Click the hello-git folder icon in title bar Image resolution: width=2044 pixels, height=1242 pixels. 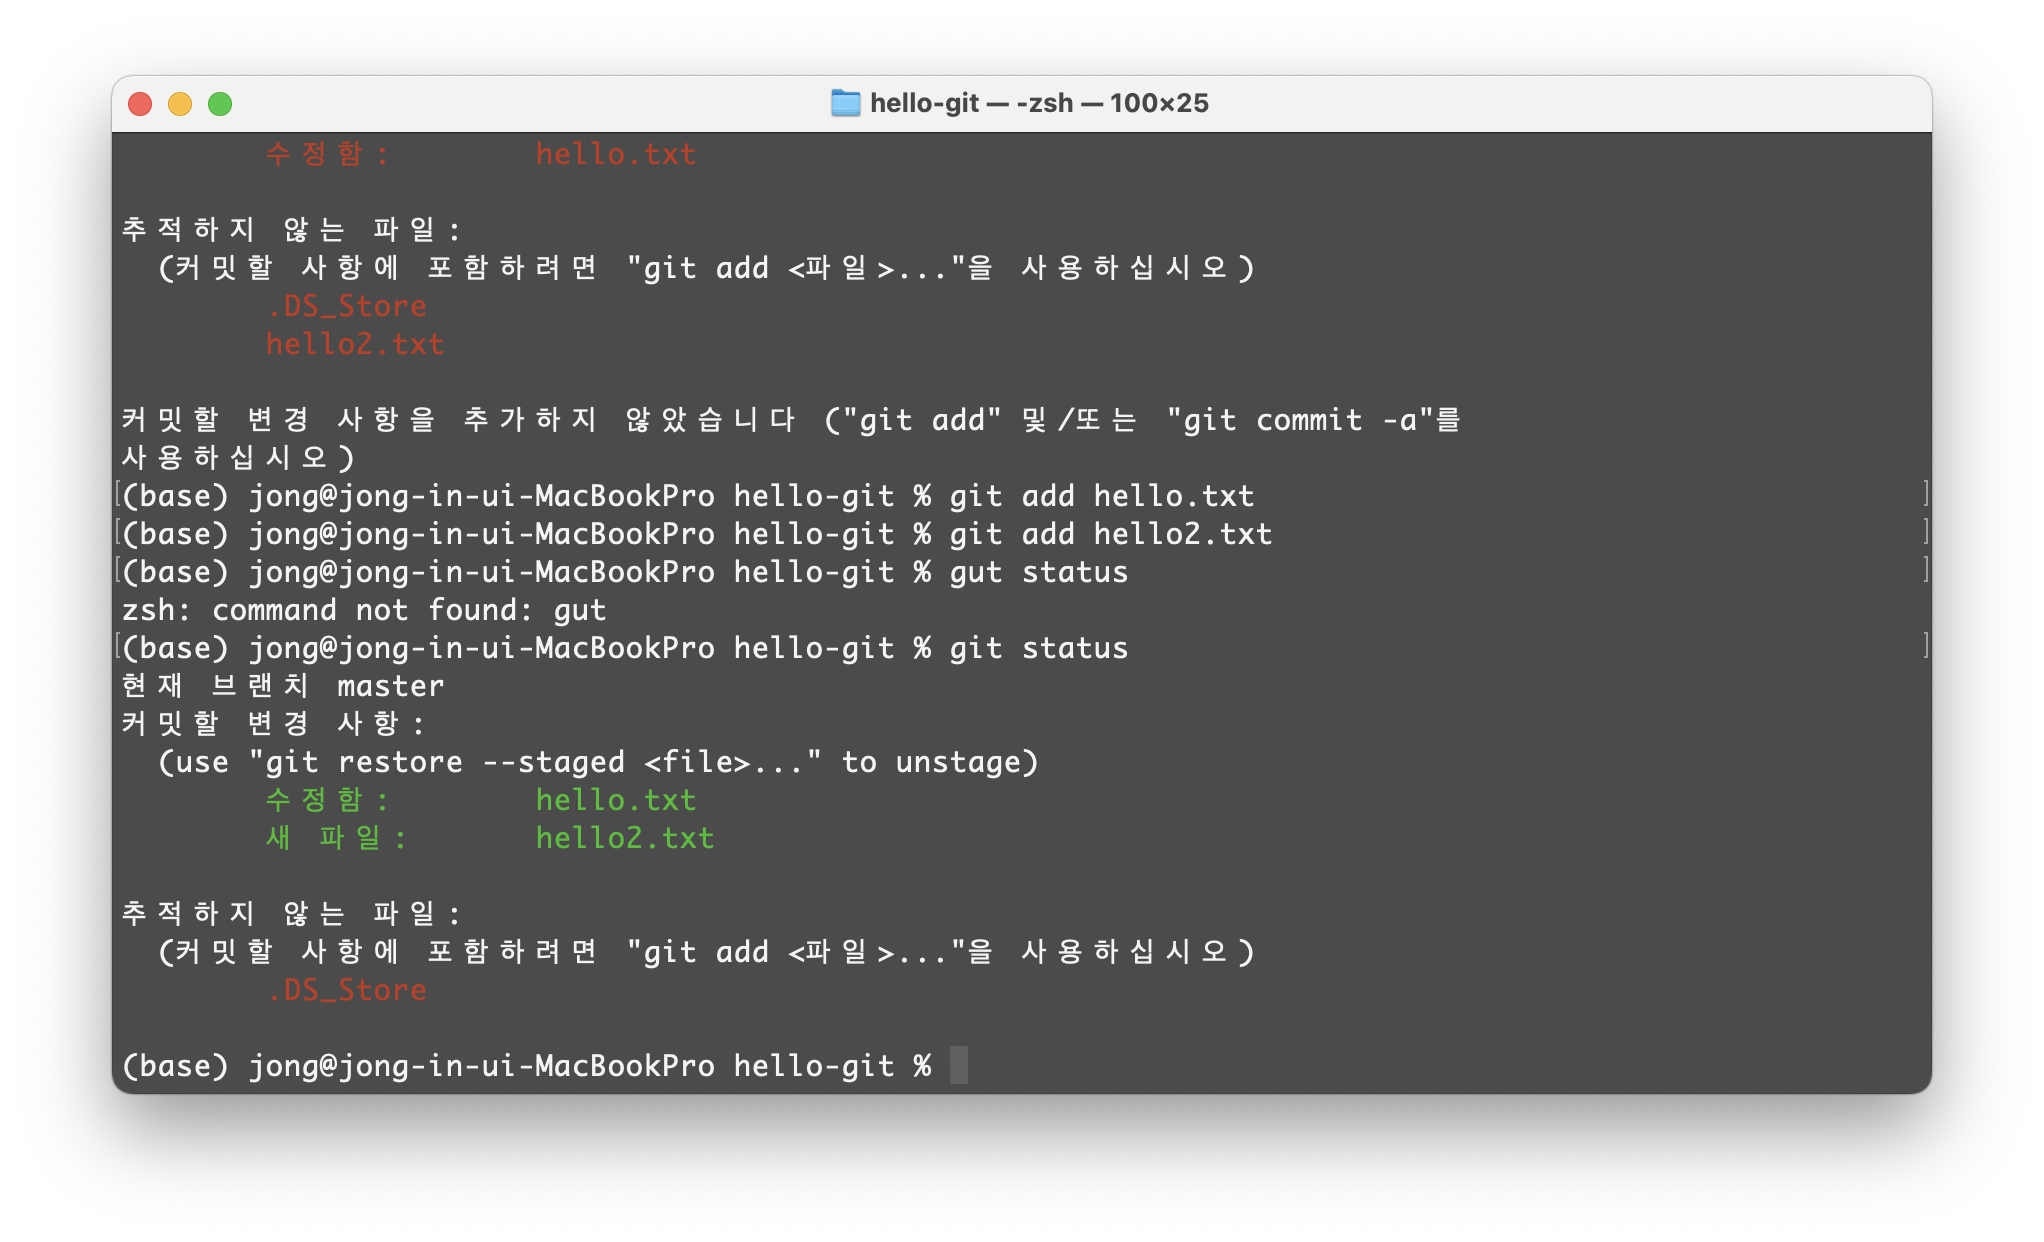pos(845,103)
